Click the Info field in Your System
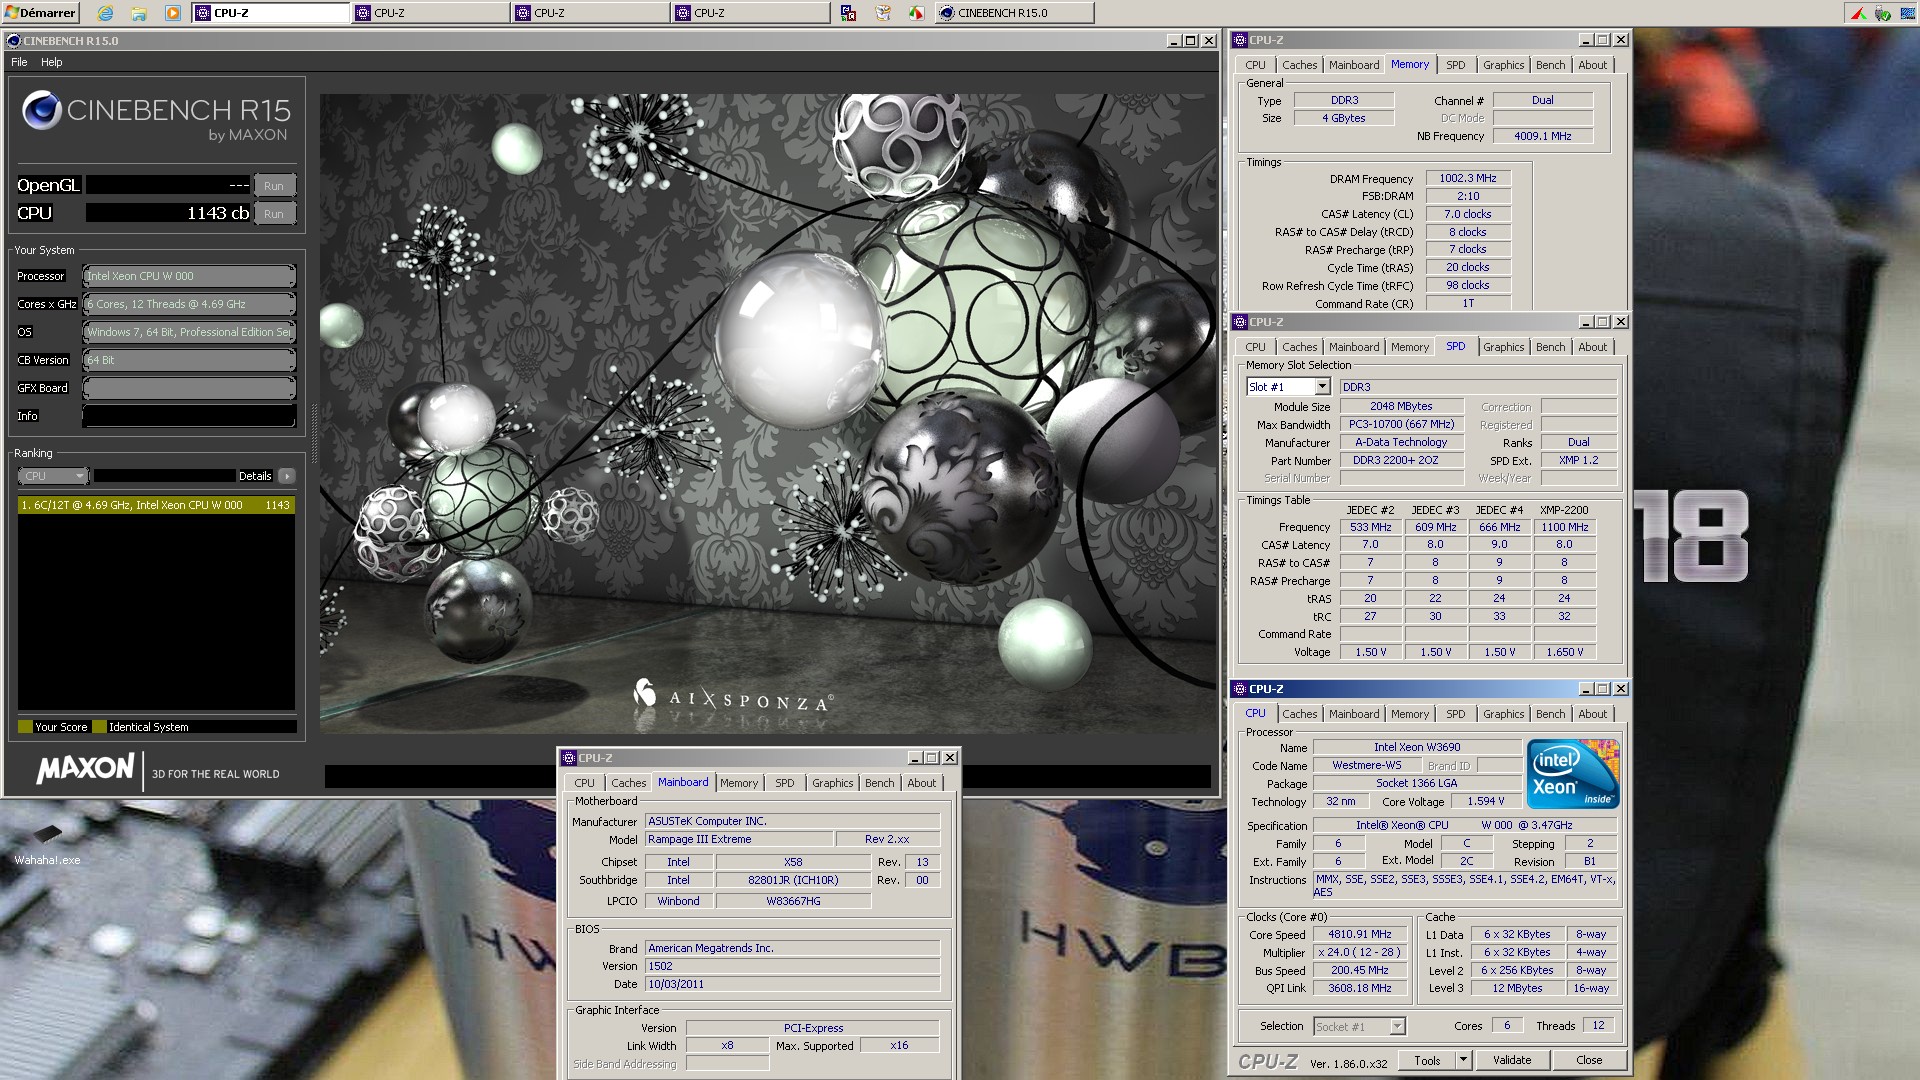The width and height of the screenshot is (1920, 1080). tap(189, 416)
